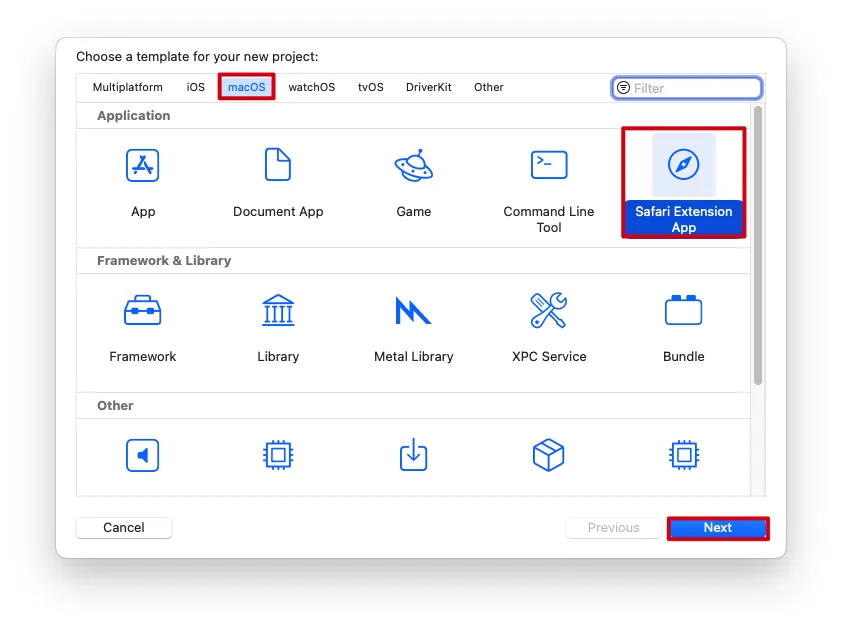Select the macOS platform tab
Viewport: 842px width, 632px height.
[x=246, y=87]
